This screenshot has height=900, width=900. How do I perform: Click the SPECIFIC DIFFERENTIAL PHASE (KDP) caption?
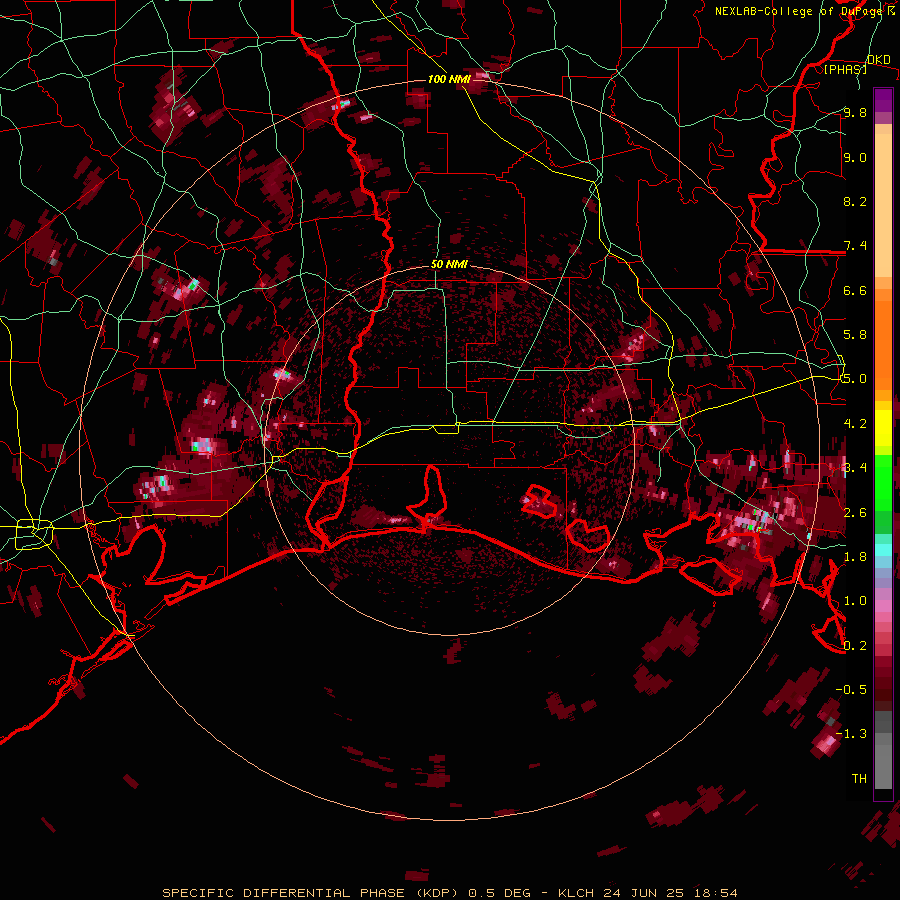311,893
